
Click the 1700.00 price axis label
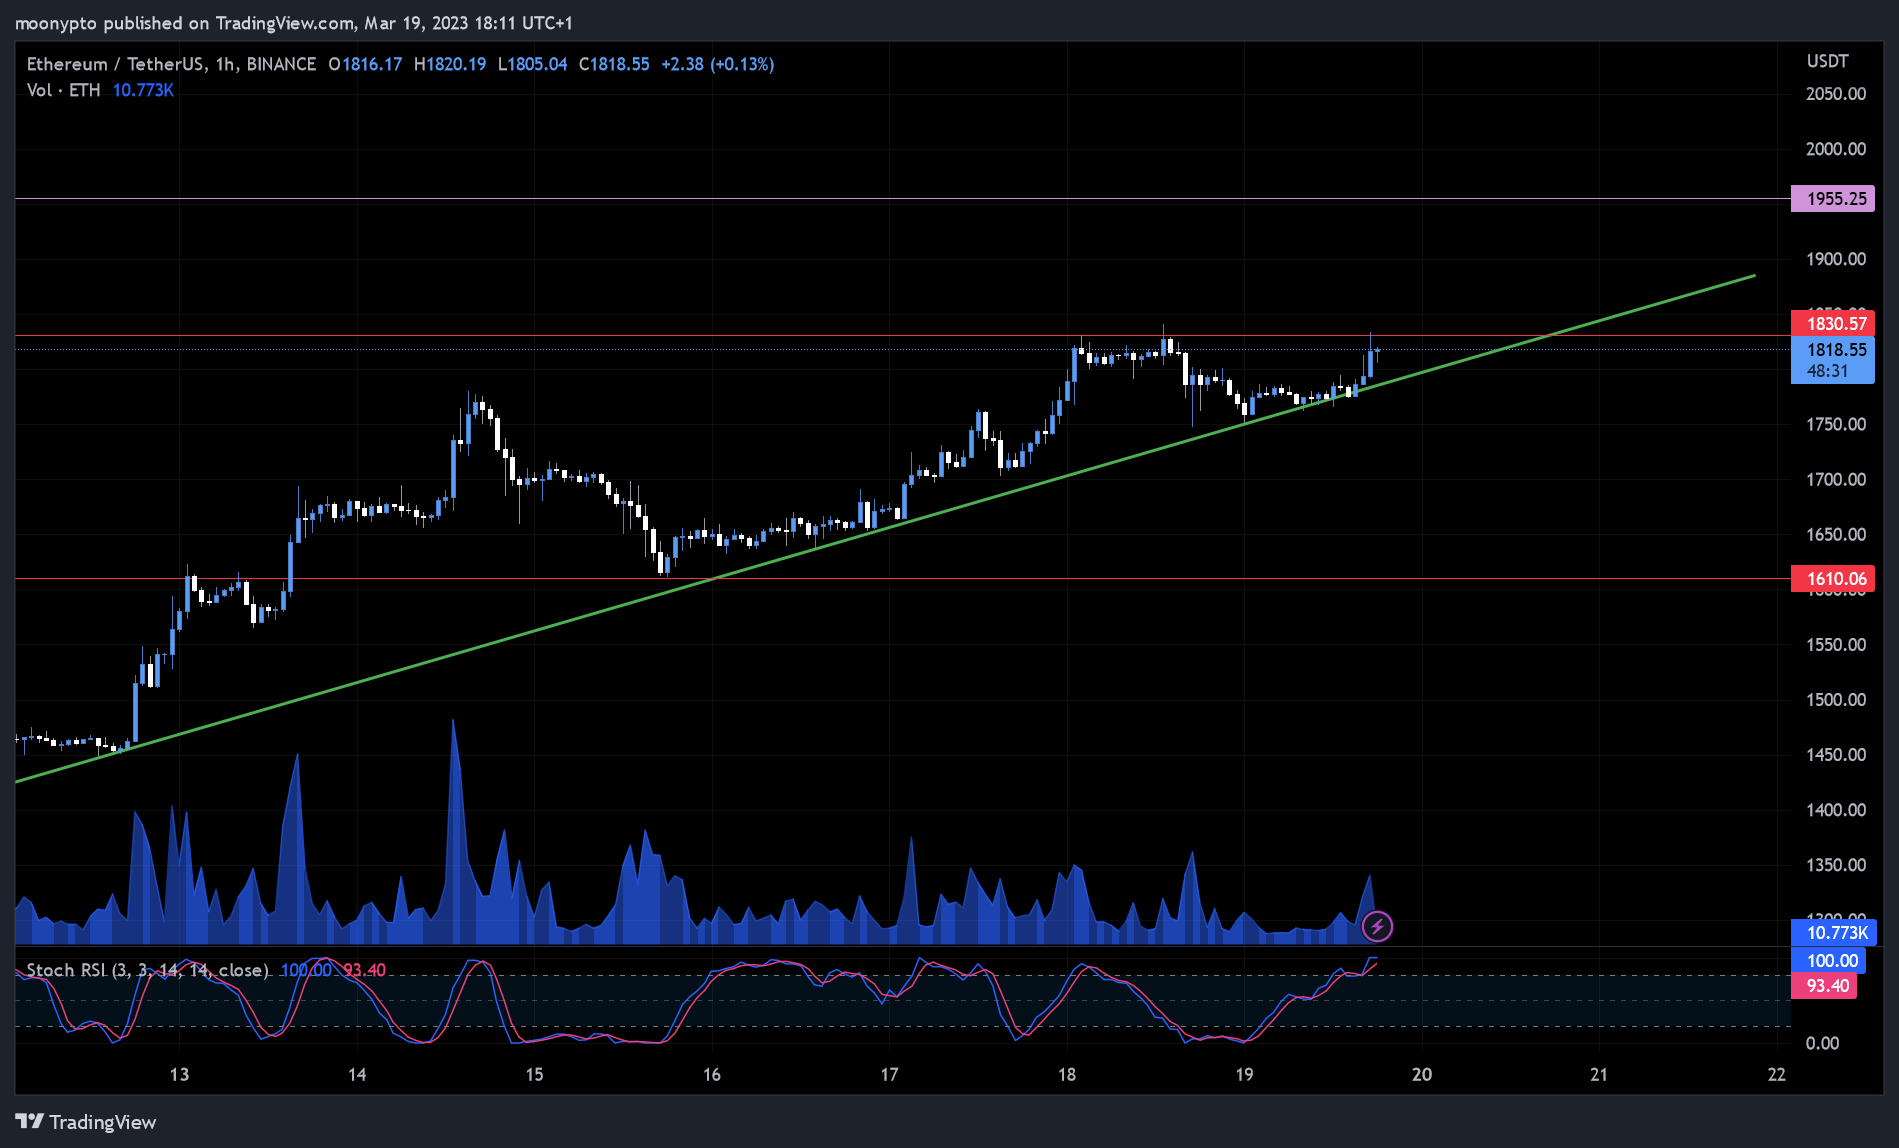pyautogui.click(x=1835, y=479)
